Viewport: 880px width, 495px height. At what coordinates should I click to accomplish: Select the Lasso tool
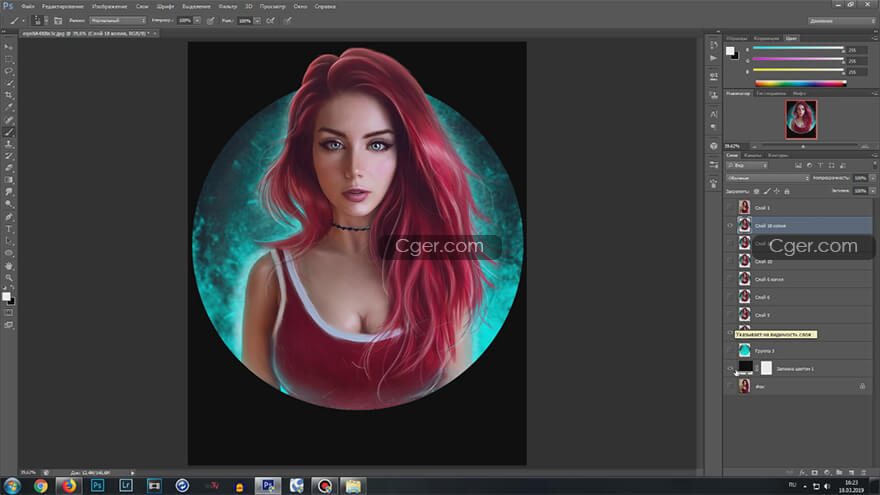pos(8,71)
